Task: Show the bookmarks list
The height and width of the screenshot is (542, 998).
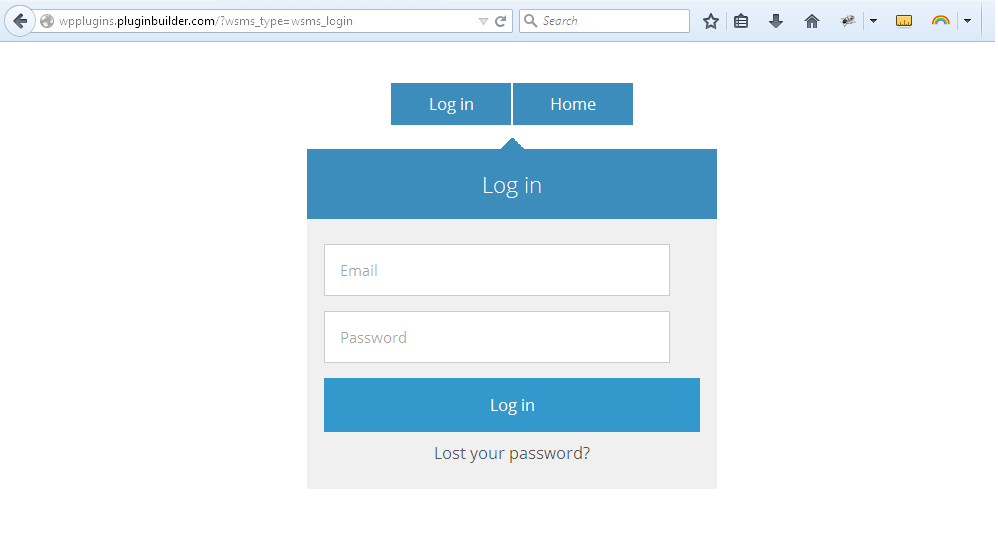Action: [x=741, y=21]
